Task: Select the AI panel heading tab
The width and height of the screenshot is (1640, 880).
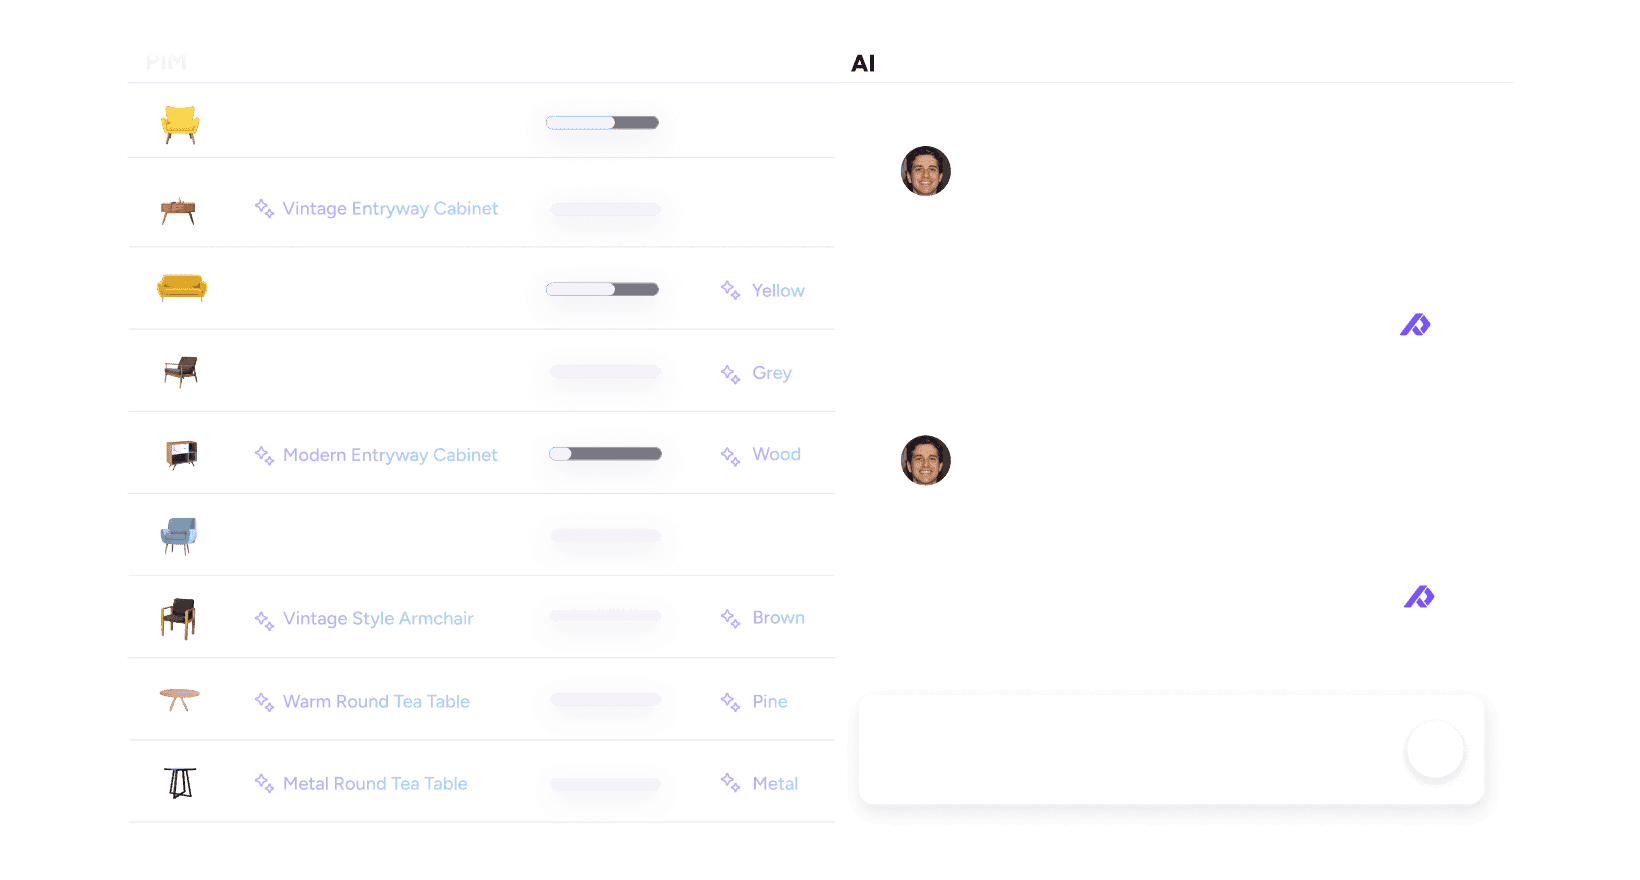Action: pyautogui.click(x=863, y=64)
